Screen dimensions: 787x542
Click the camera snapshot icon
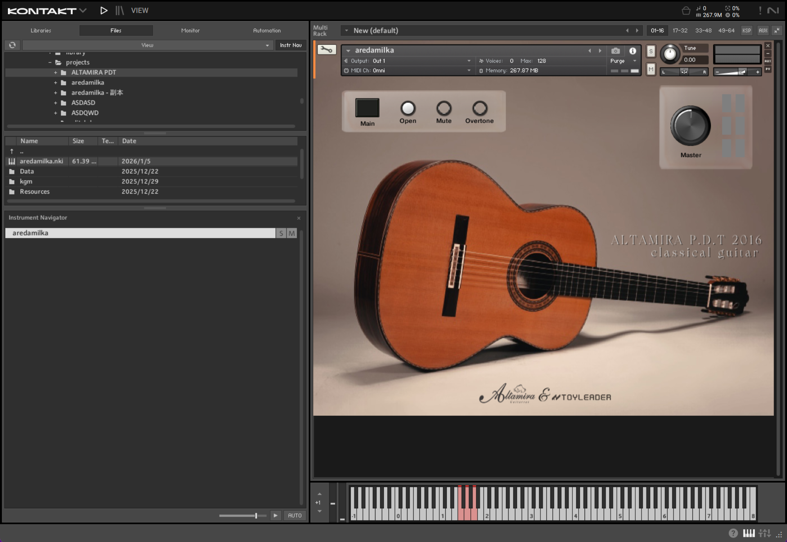pos(615,51)
